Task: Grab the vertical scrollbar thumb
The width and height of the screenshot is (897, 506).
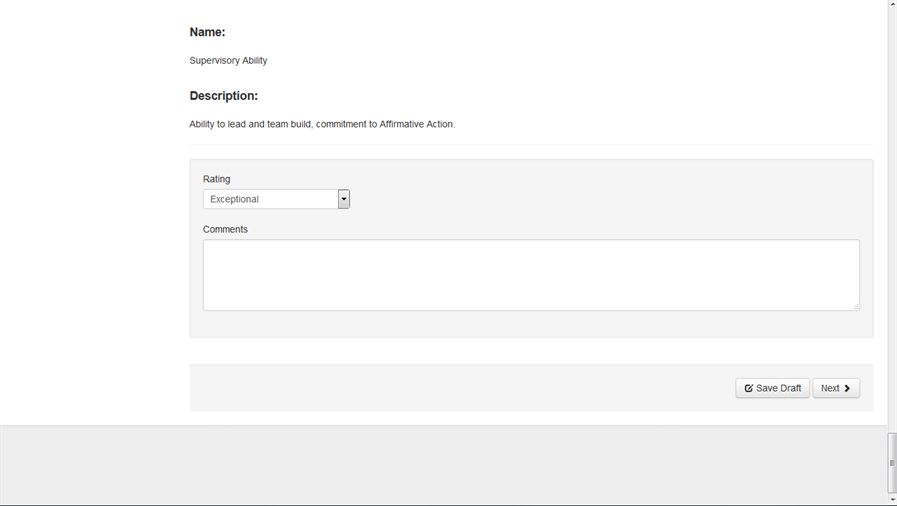Action: pyautogui.click(x=892, y=462)
